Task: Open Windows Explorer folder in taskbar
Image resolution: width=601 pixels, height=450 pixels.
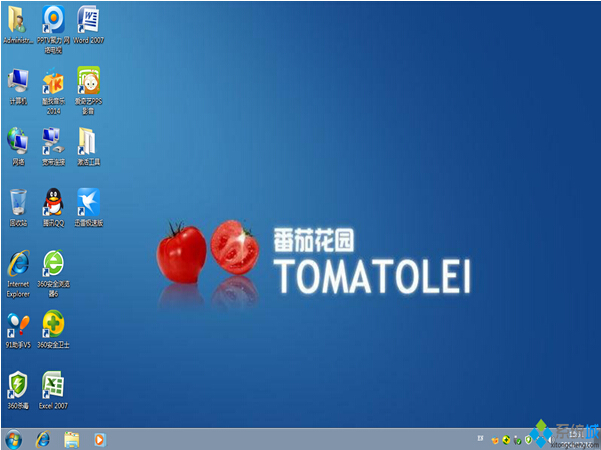Action: [x=71, y=439]
